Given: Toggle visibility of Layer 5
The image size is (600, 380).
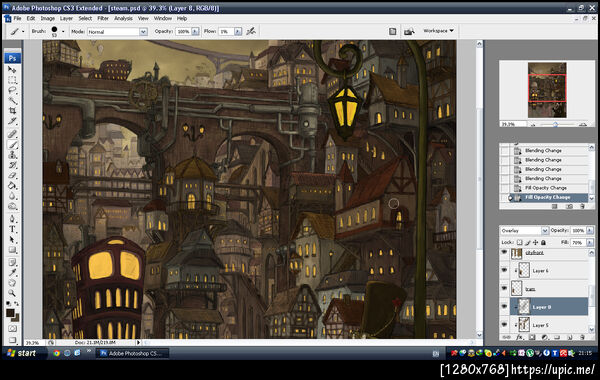Looking at the screenshot, I should [x=504, y=325].
